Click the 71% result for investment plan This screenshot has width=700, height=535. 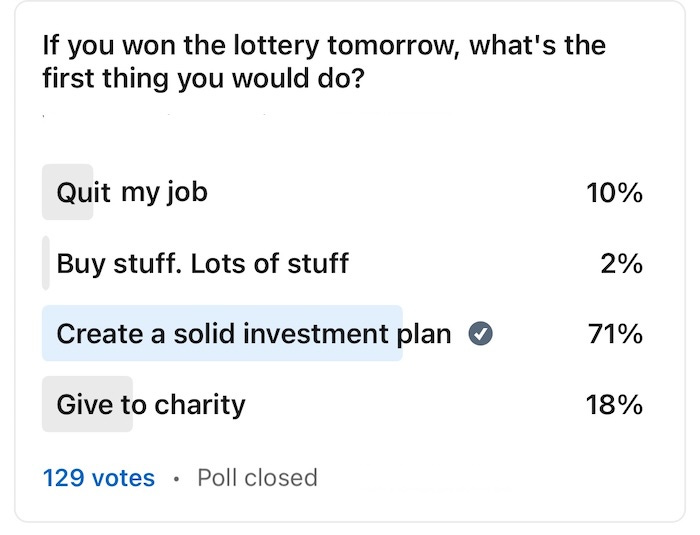pyautogui.click(x=616, y=334)
